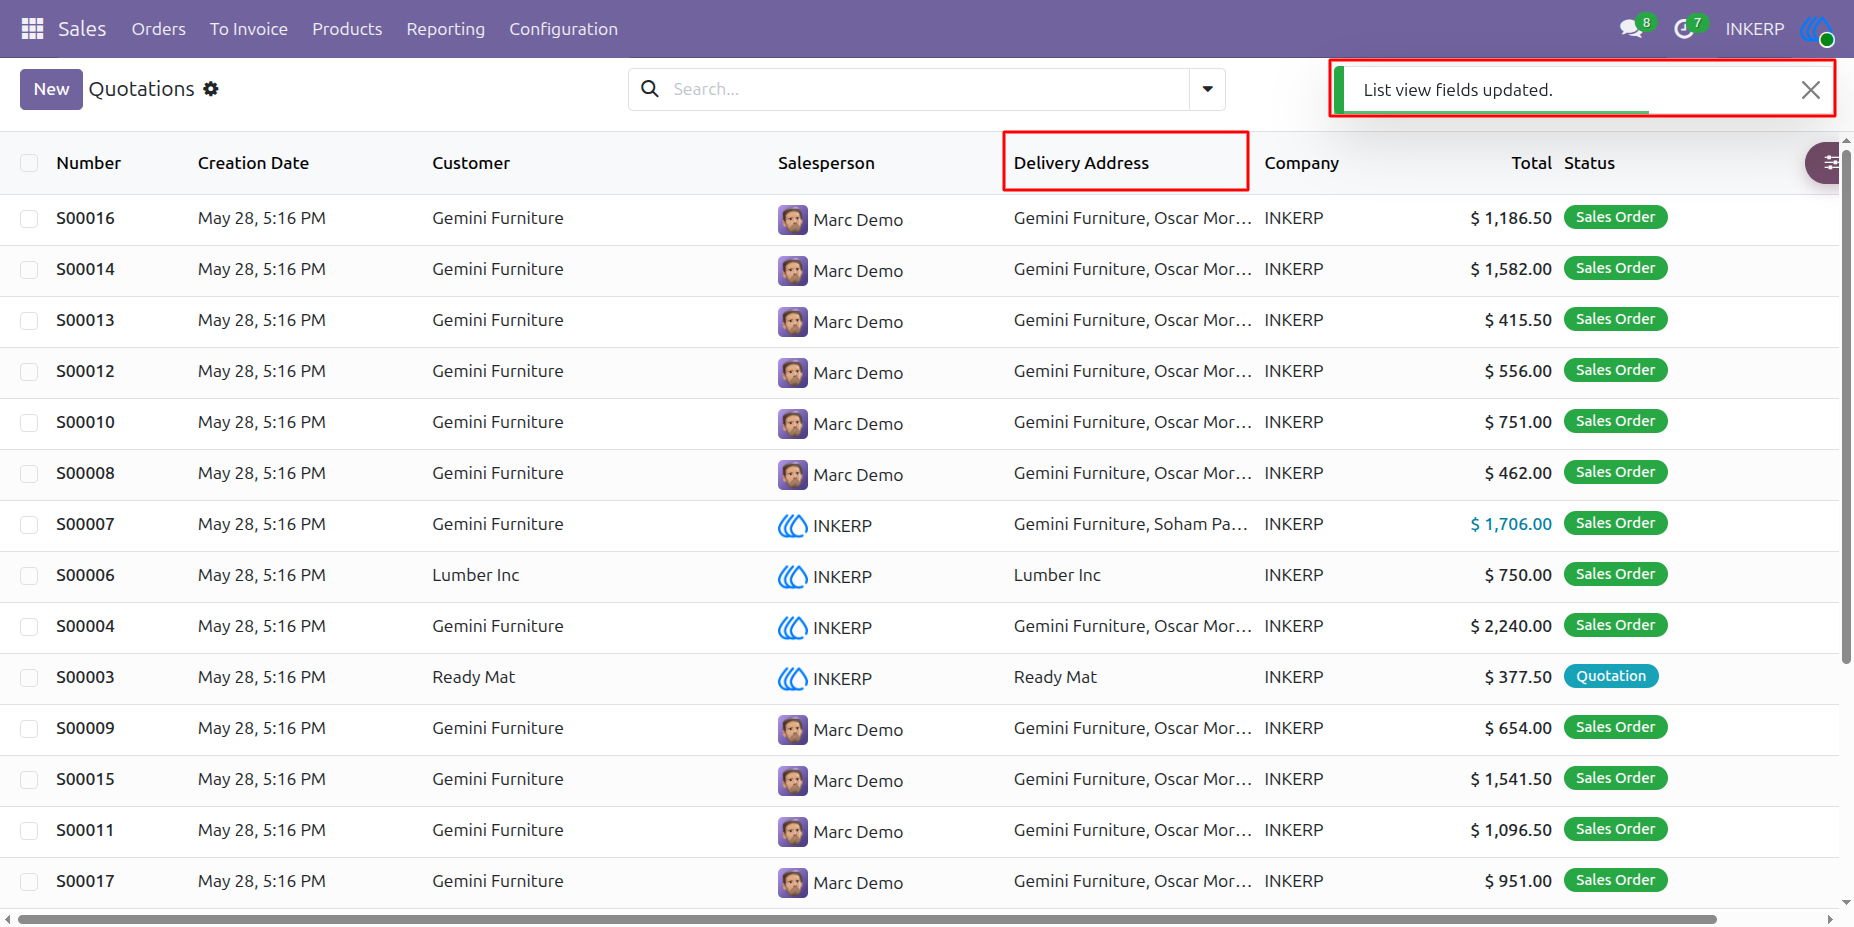Click the New button

pos(51,89)
